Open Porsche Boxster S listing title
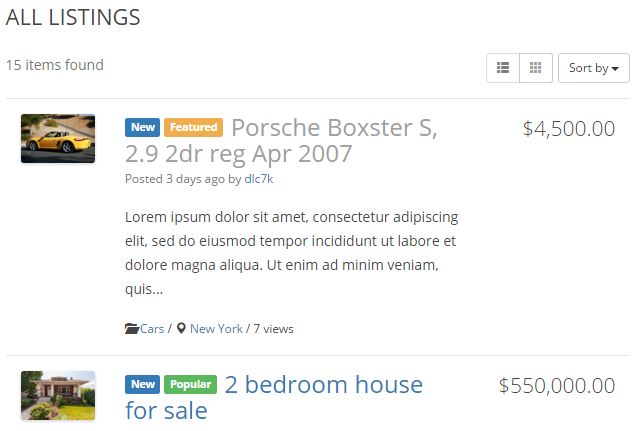 point(281,140)
